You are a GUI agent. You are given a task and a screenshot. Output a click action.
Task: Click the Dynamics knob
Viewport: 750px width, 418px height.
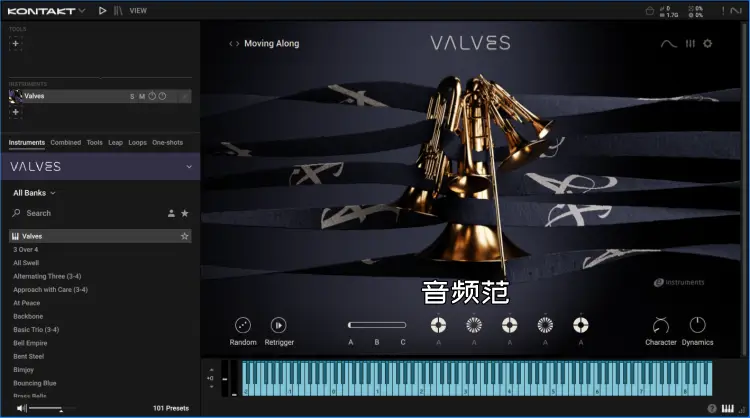(x=697, y=325)
